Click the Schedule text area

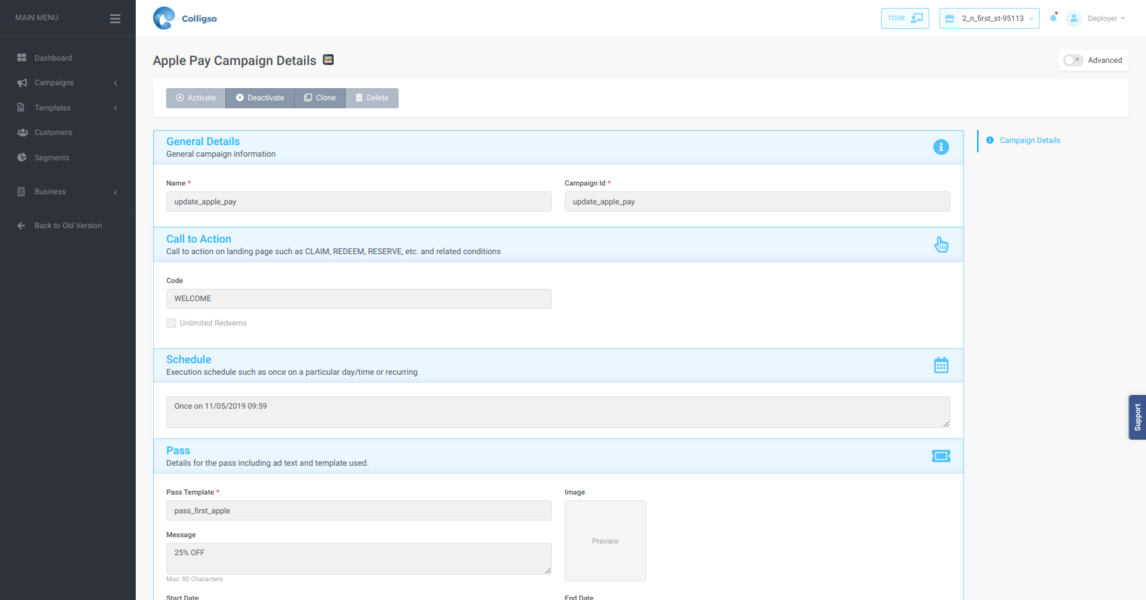pyautogui.click(x=558, y=412)
